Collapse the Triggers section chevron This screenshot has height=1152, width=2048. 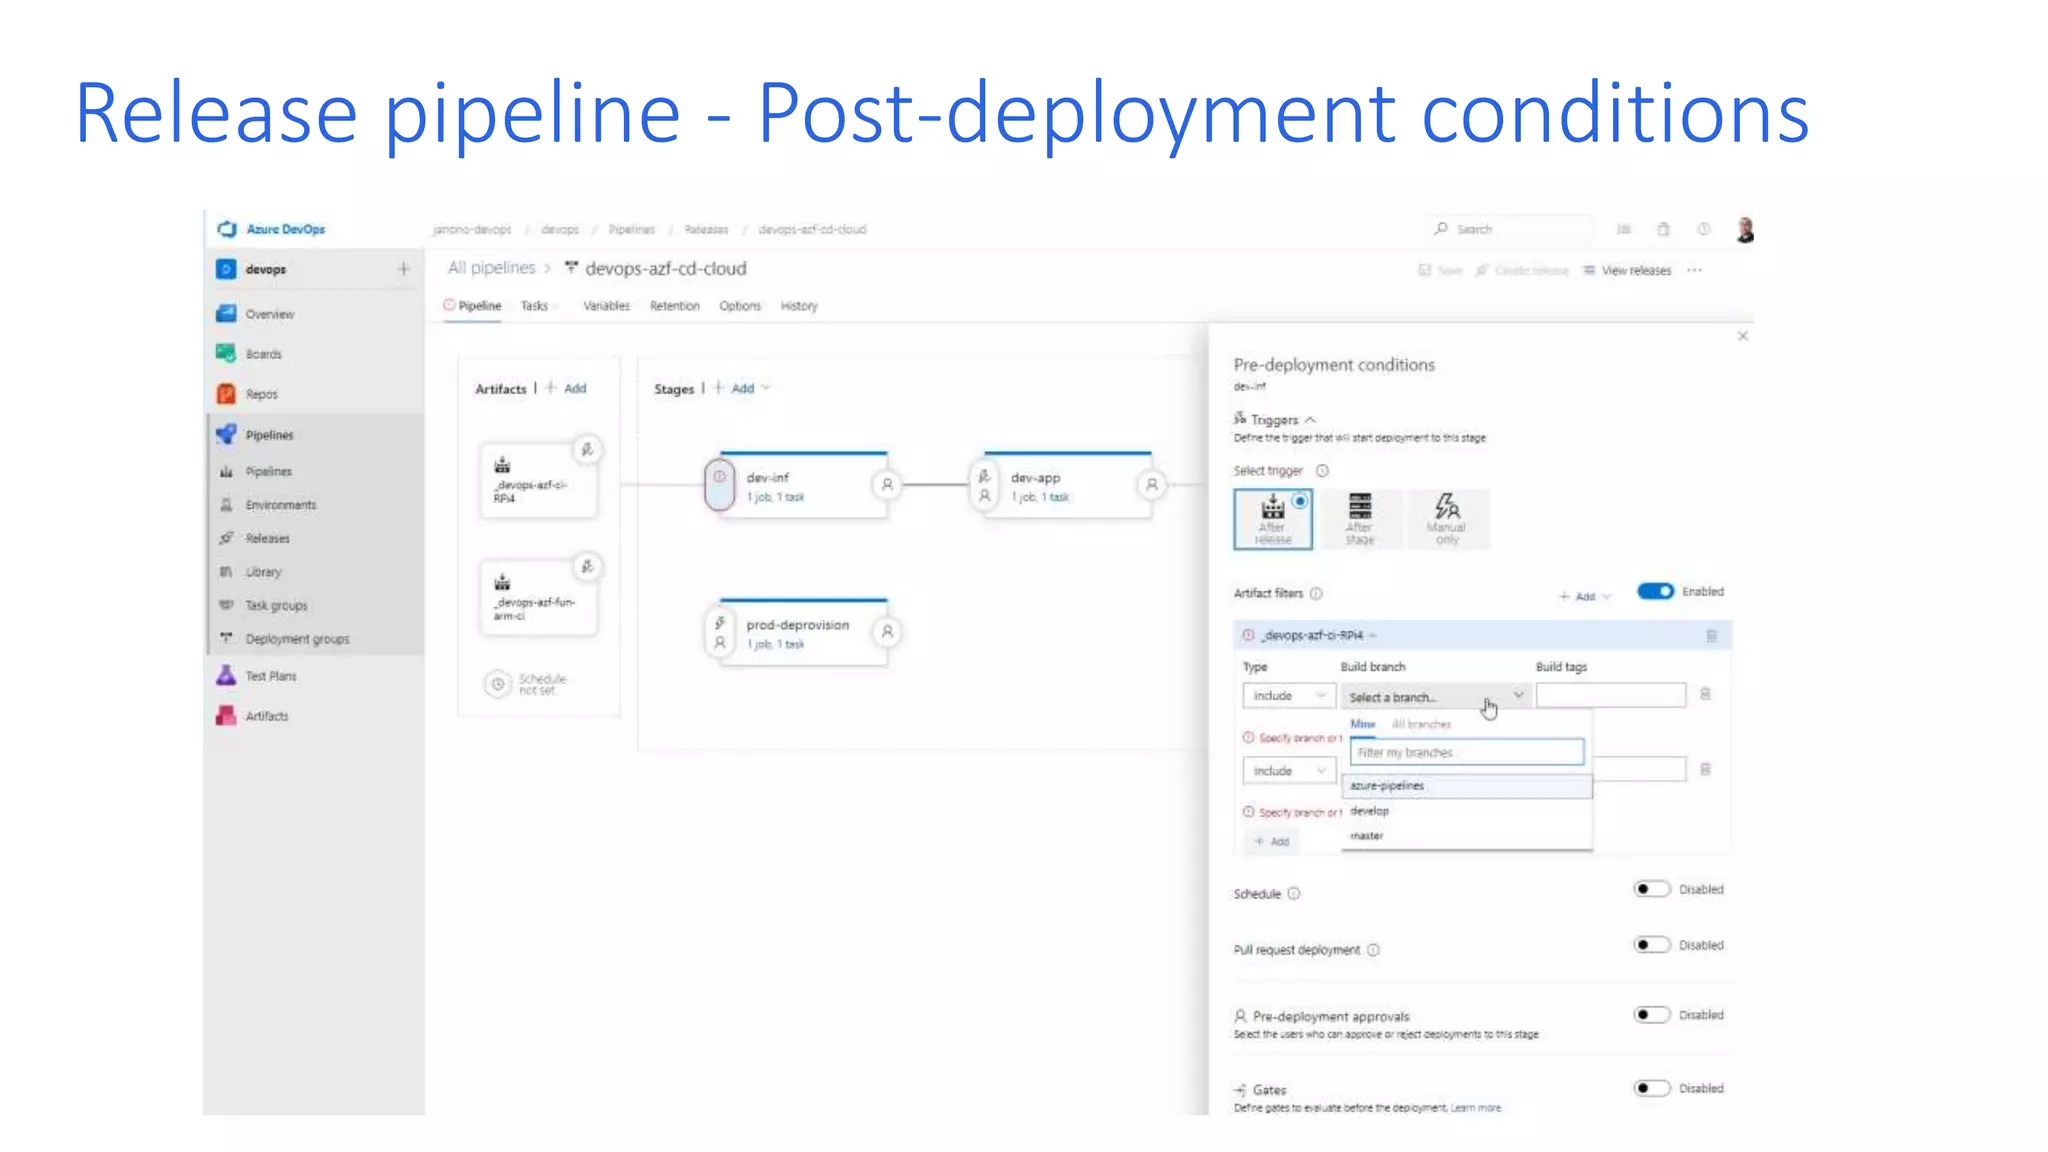1310,420
